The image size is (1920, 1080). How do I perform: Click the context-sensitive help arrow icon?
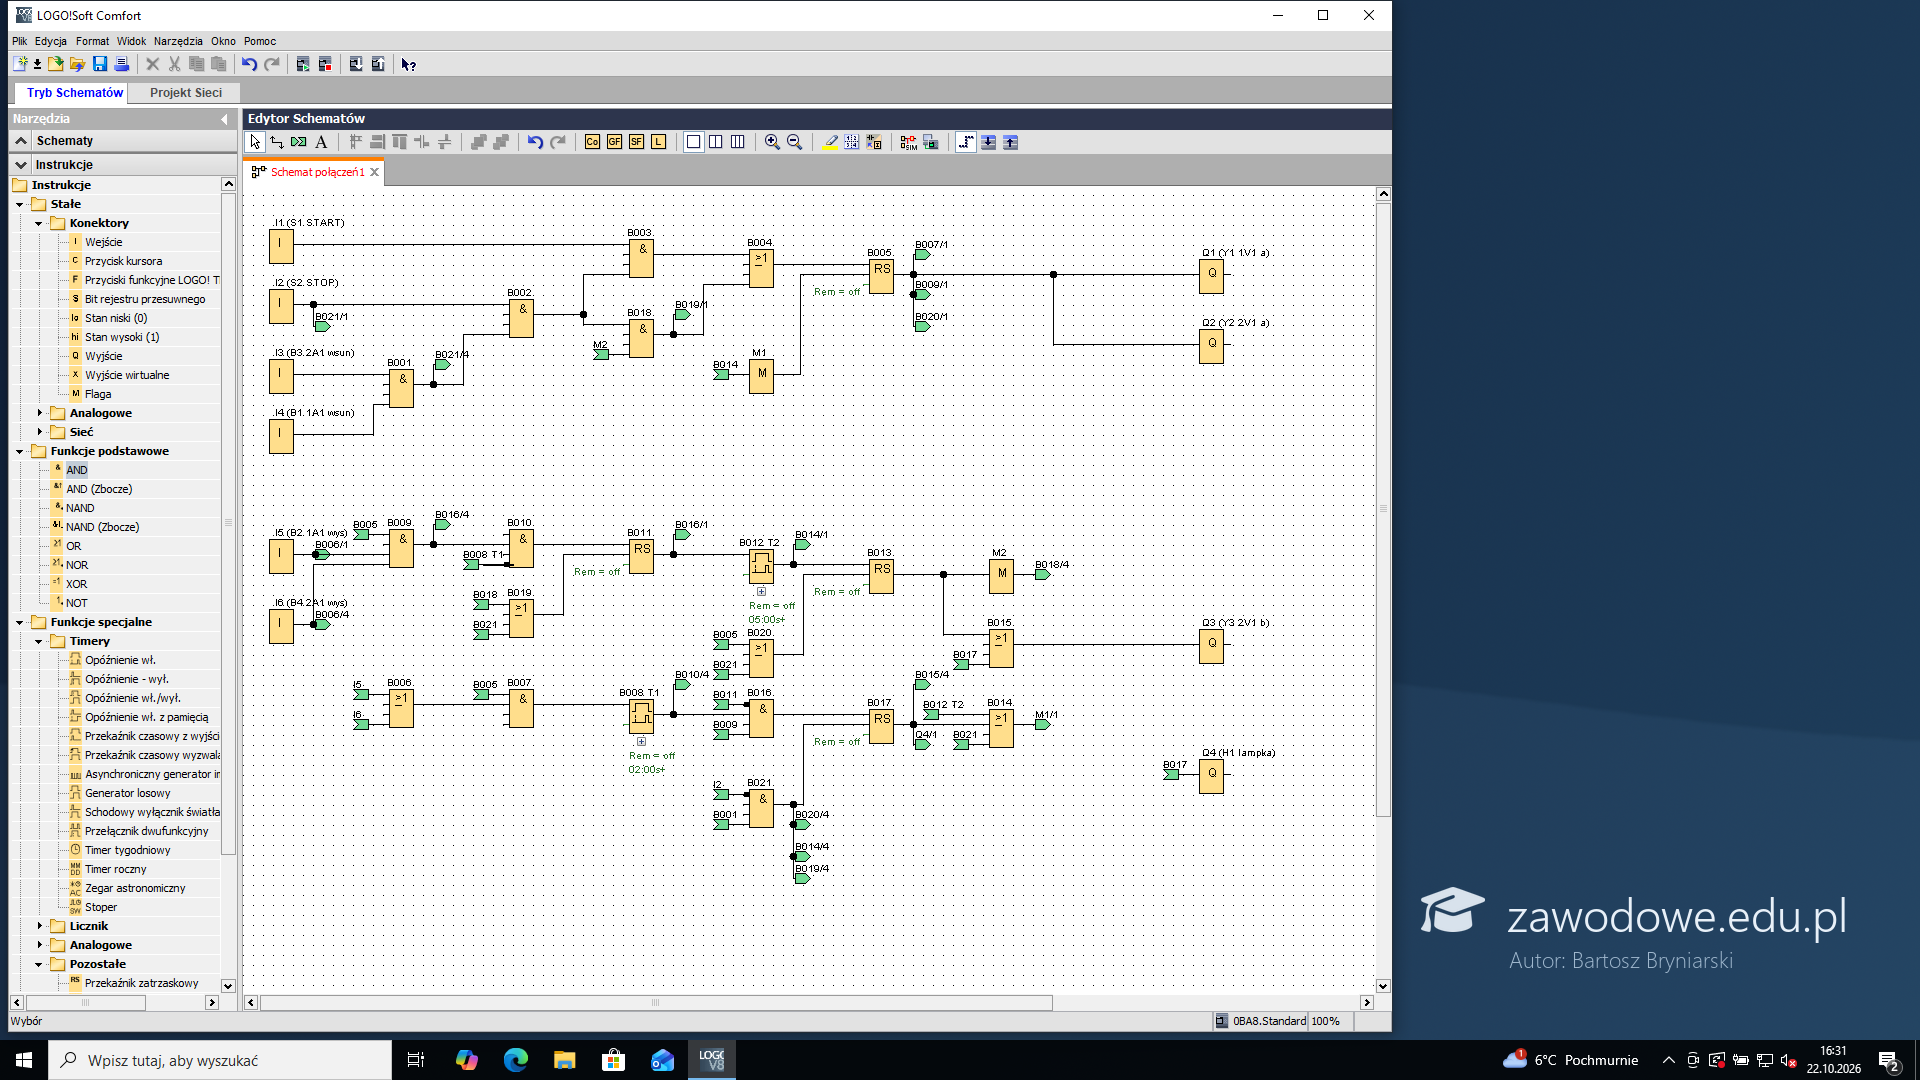click(408, 64)
